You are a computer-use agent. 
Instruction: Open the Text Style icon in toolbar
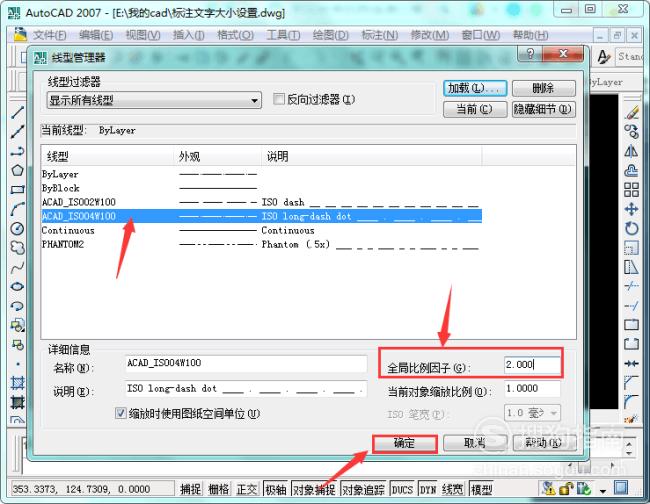pyautogui.click(x=604, y=56)
